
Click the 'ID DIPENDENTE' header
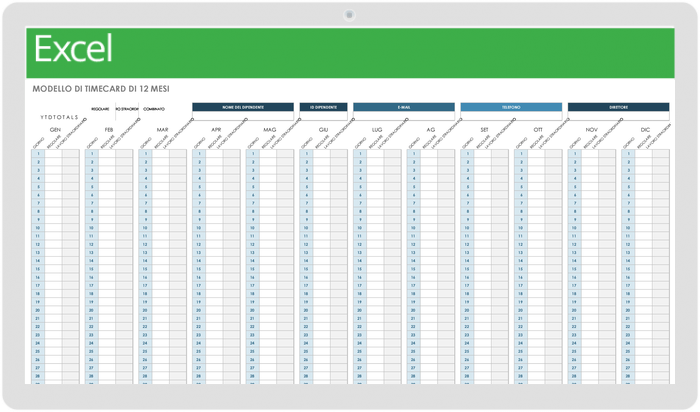324,107
